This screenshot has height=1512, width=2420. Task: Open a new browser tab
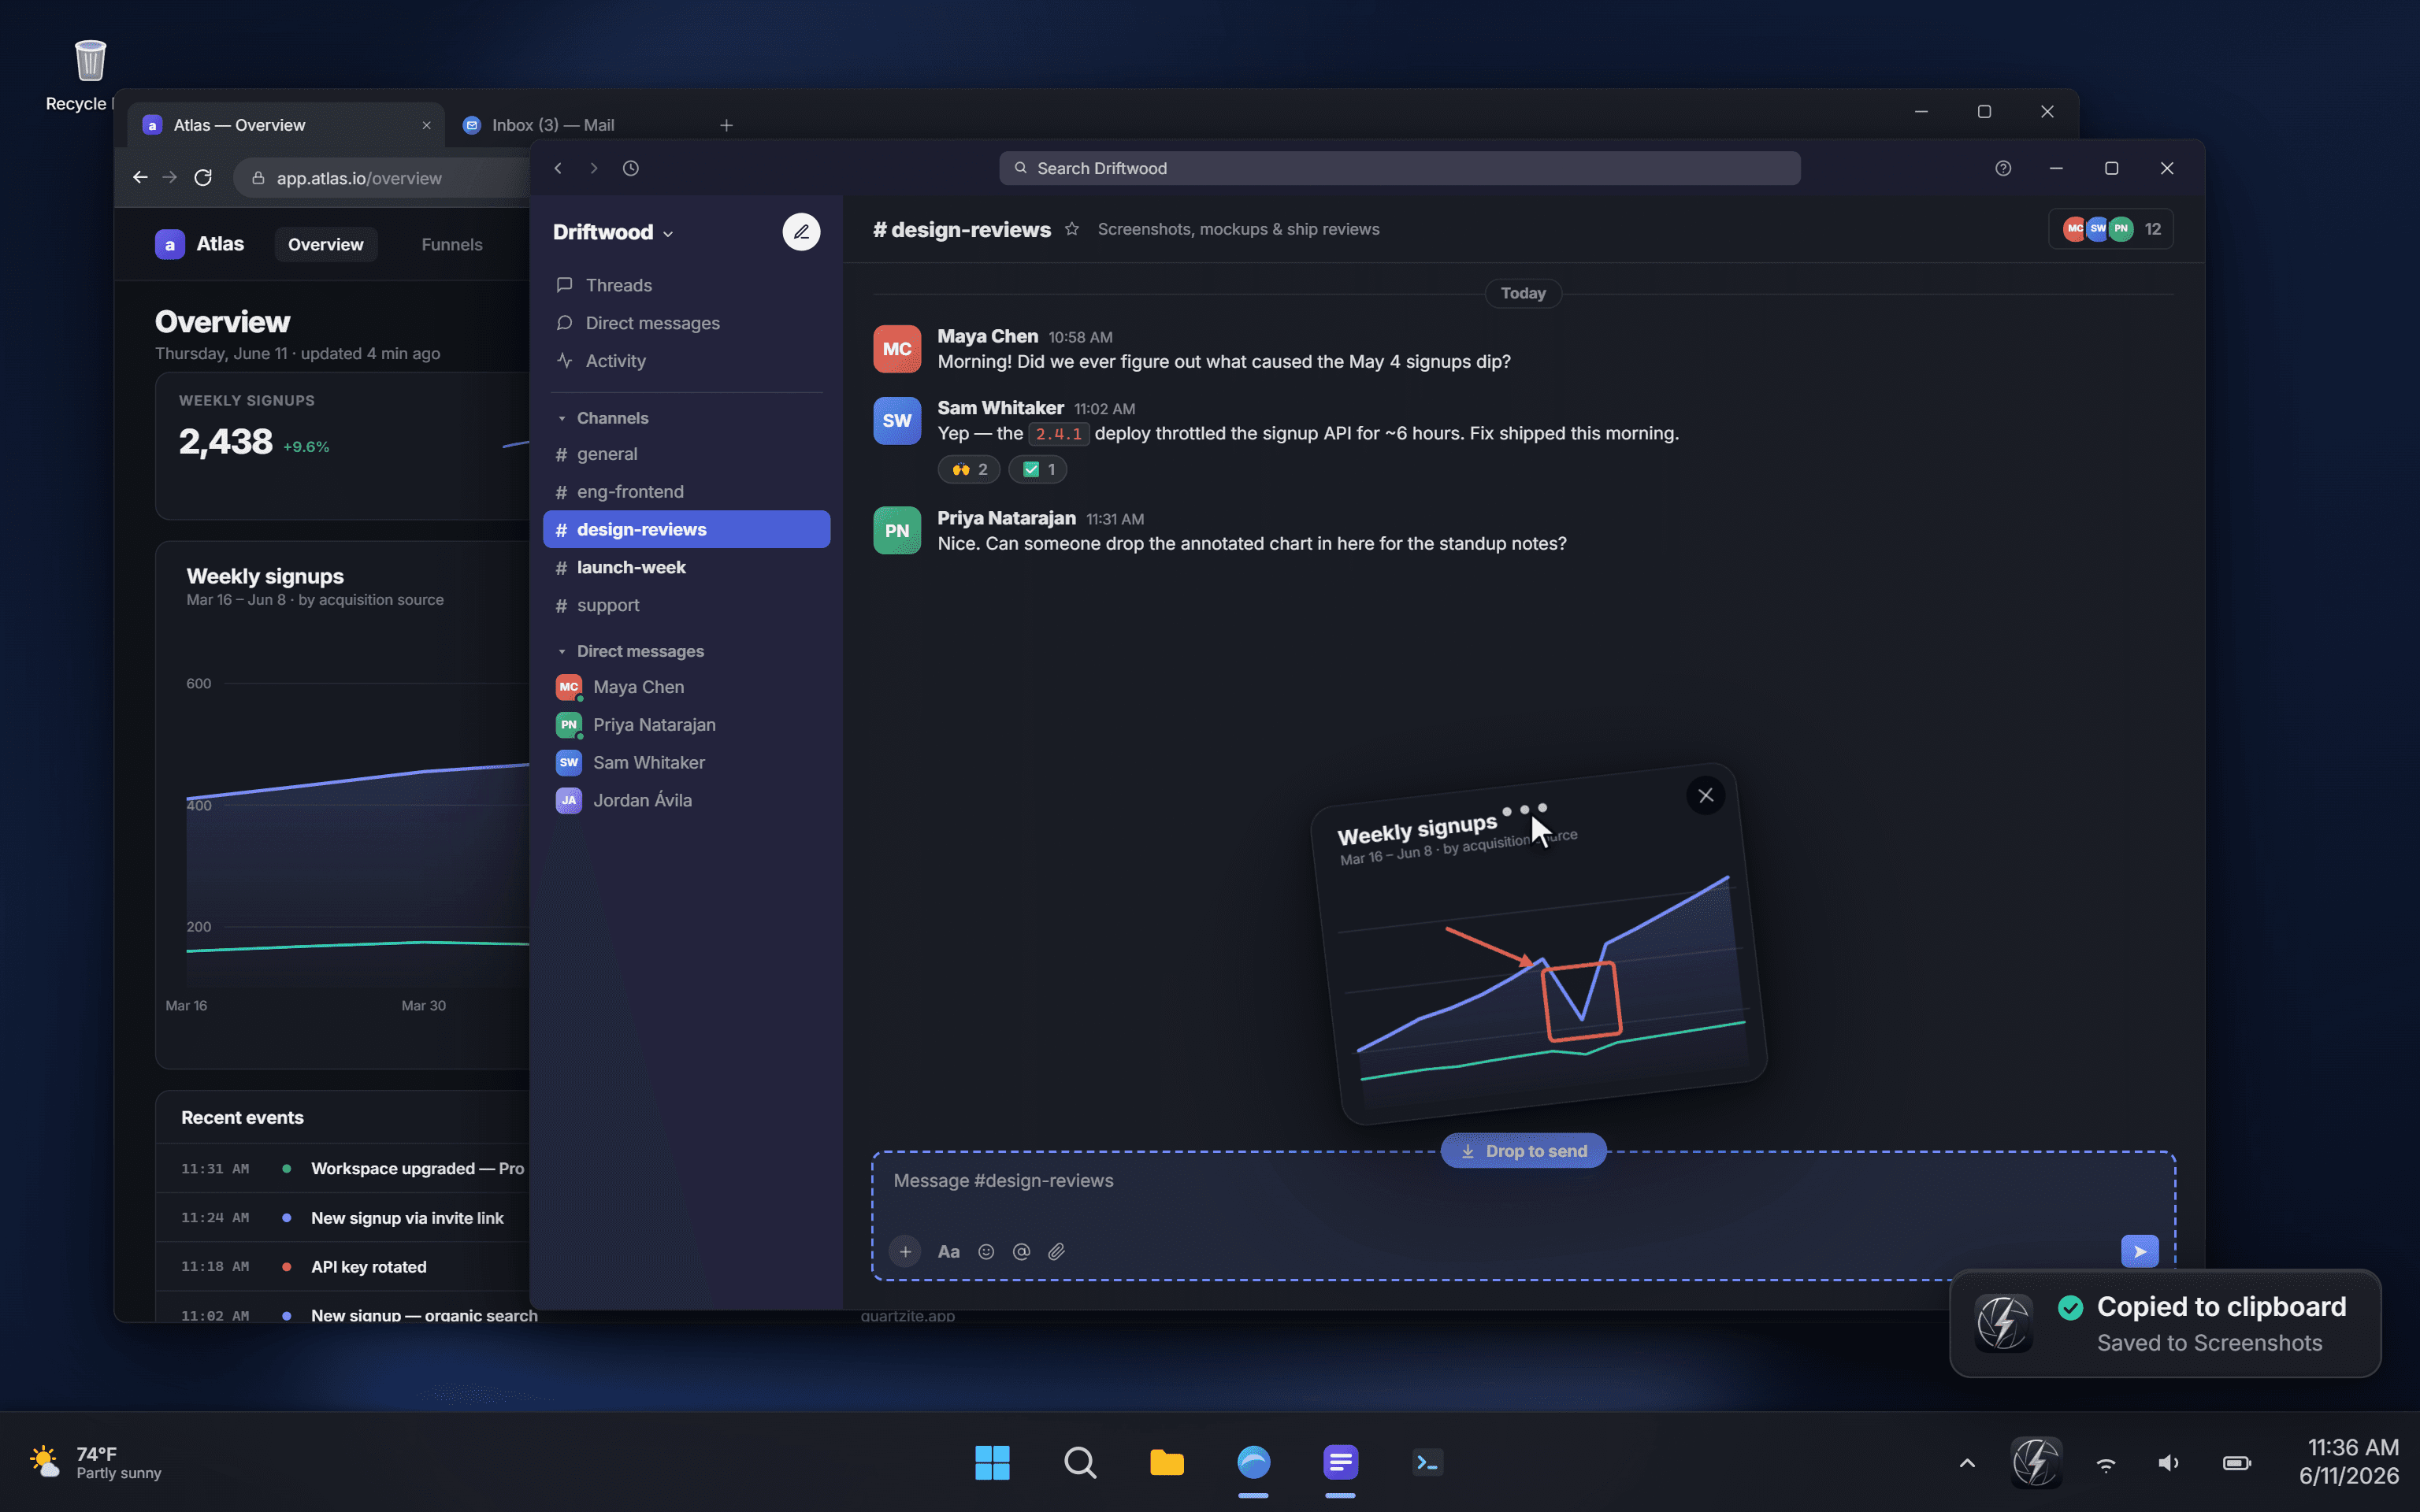[x=727, y=125]
